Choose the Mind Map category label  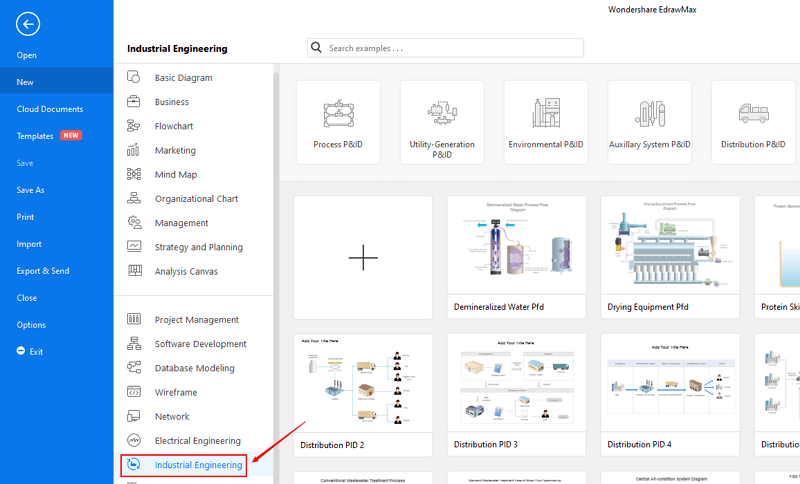[x=176, y=174]
